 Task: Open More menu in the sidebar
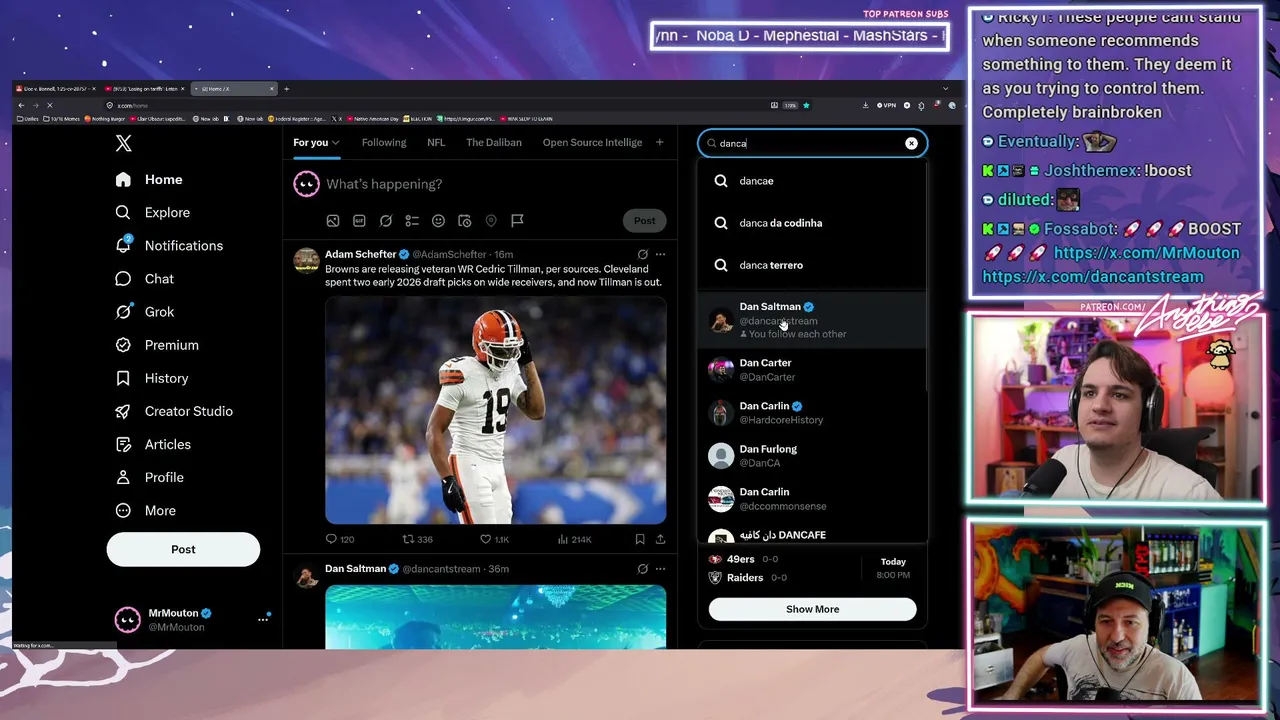[x=145, y=510]
